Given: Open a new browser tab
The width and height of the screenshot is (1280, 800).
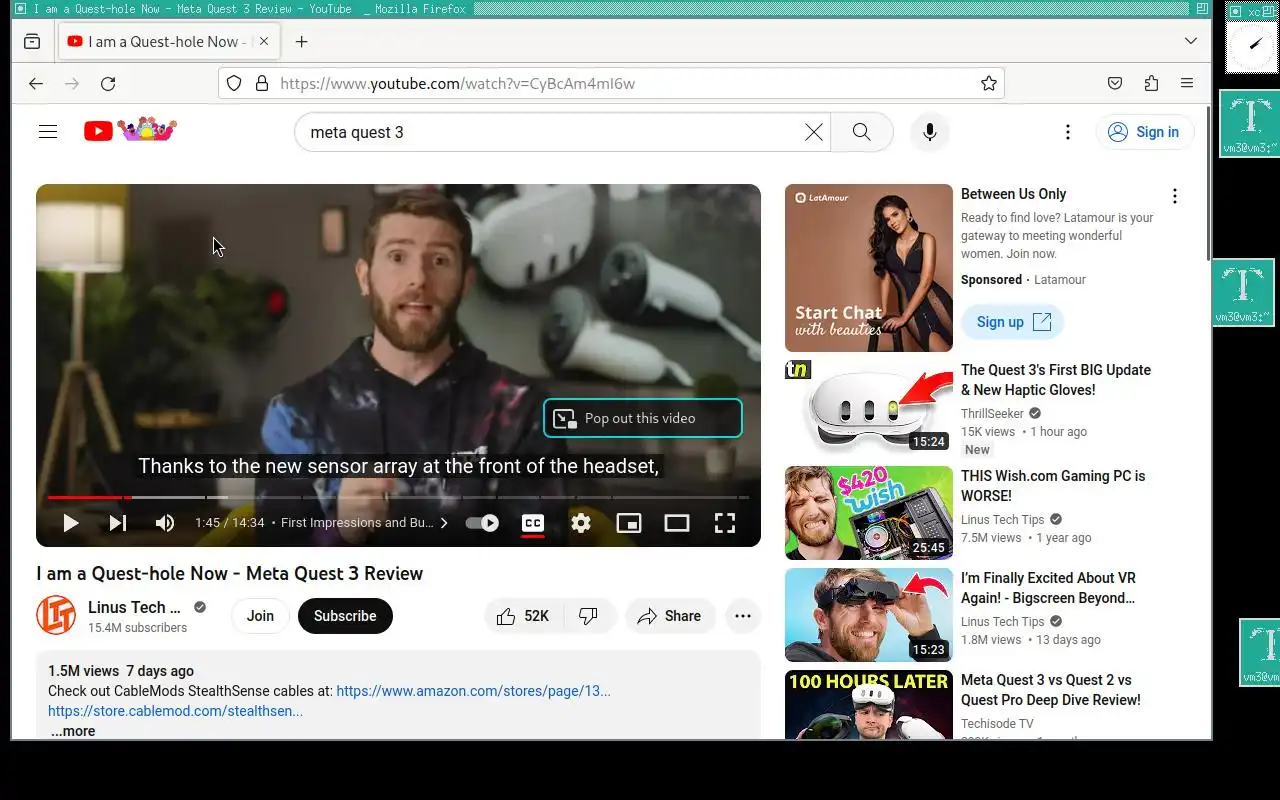Looking at the screenshot, I should click(x=301, y=41).
